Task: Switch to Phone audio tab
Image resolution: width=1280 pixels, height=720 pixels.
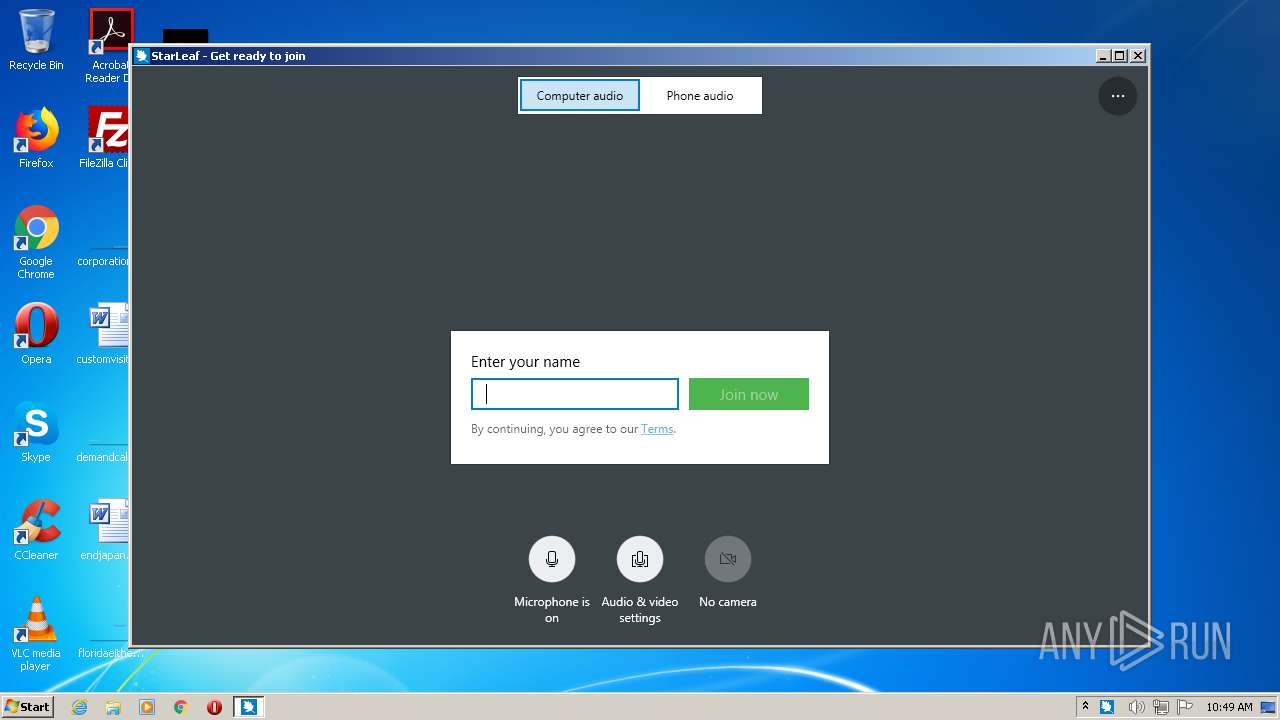Action: click(700, 96)
